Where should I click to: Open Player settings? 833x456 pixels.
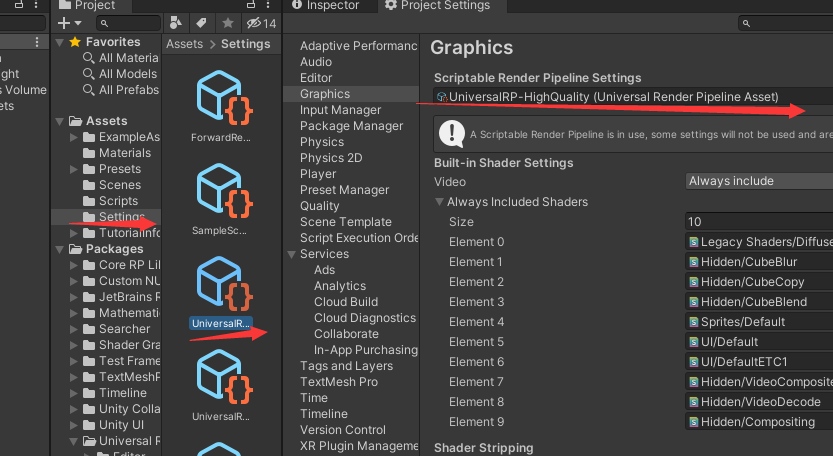click(x=318, y=174)
